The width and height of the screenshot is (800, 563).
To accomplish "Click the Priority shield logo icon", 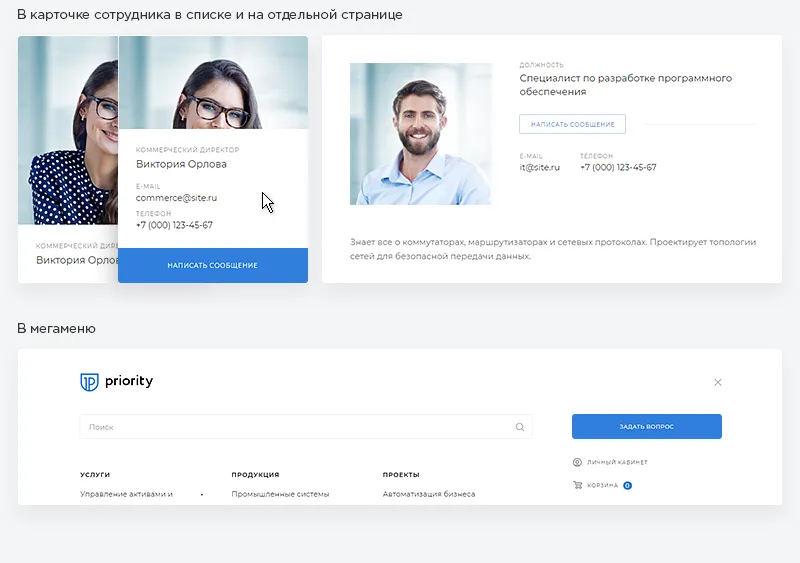I will click(89, 382).
